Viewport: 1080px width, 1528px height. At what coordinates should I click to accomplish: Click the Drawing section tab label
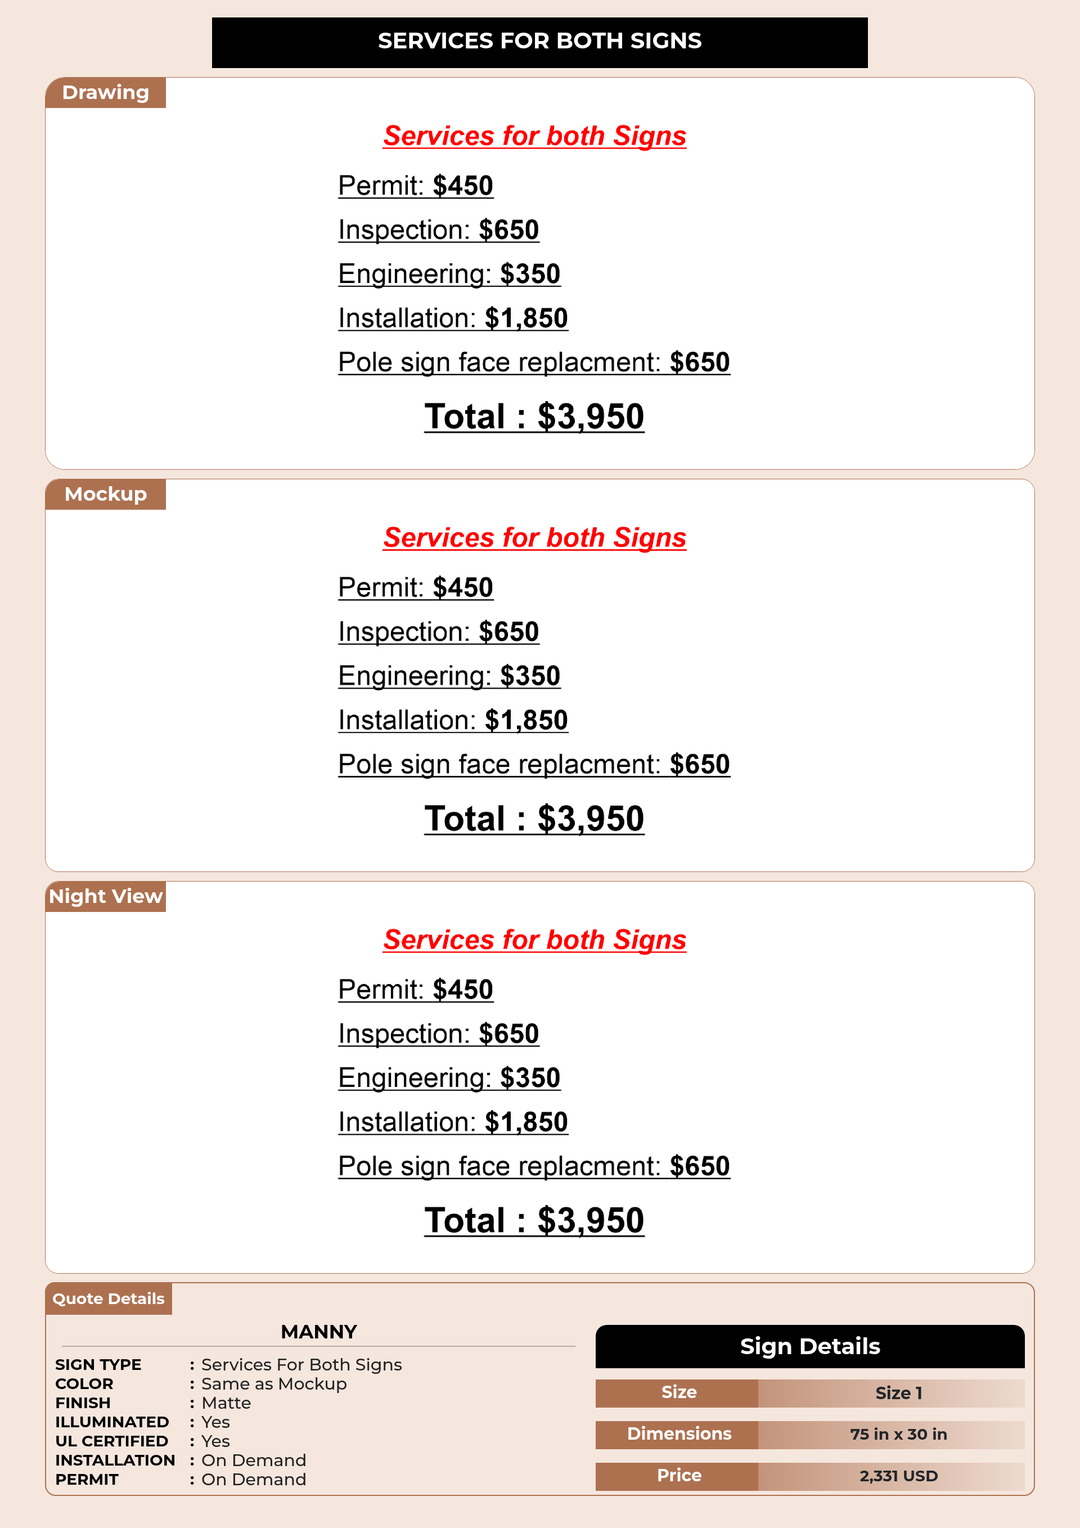[105, 93]
